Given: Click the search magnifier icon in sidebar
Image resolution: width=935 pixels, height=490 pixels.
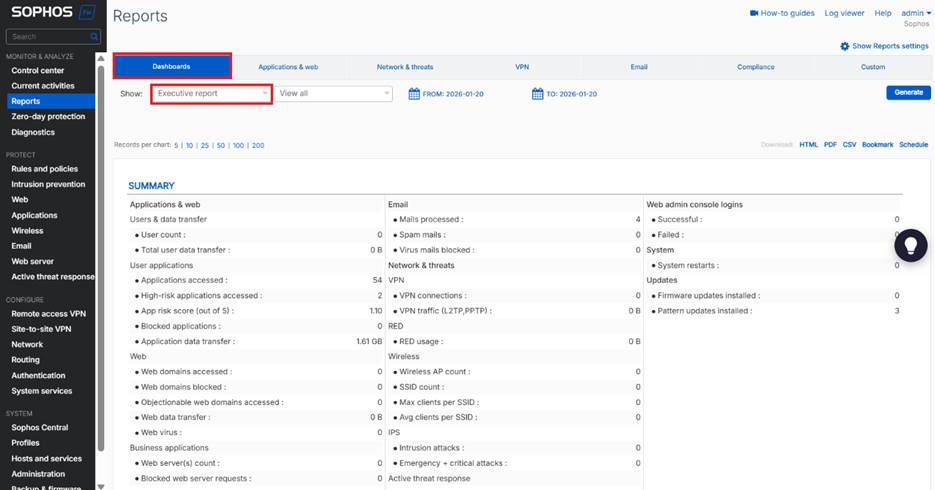Looking at the screenshot, I should [95, 37].
